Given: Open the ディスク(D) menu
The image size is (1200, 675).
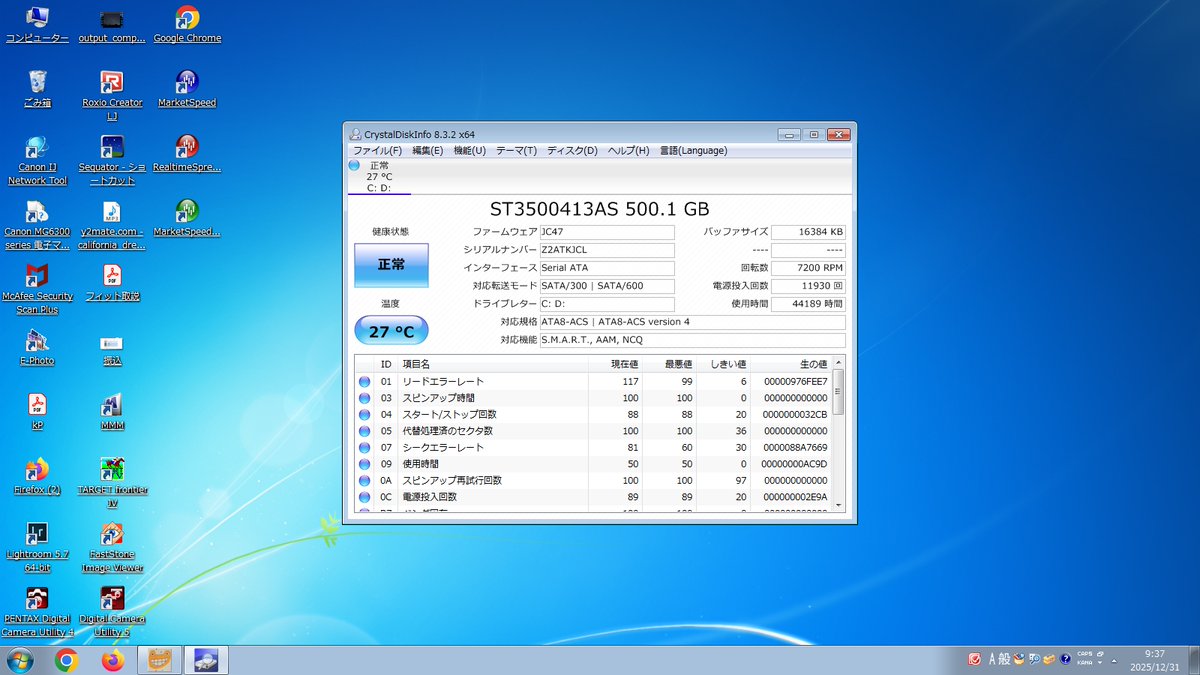Looking at the screenshot, I should tap(572, 150).
